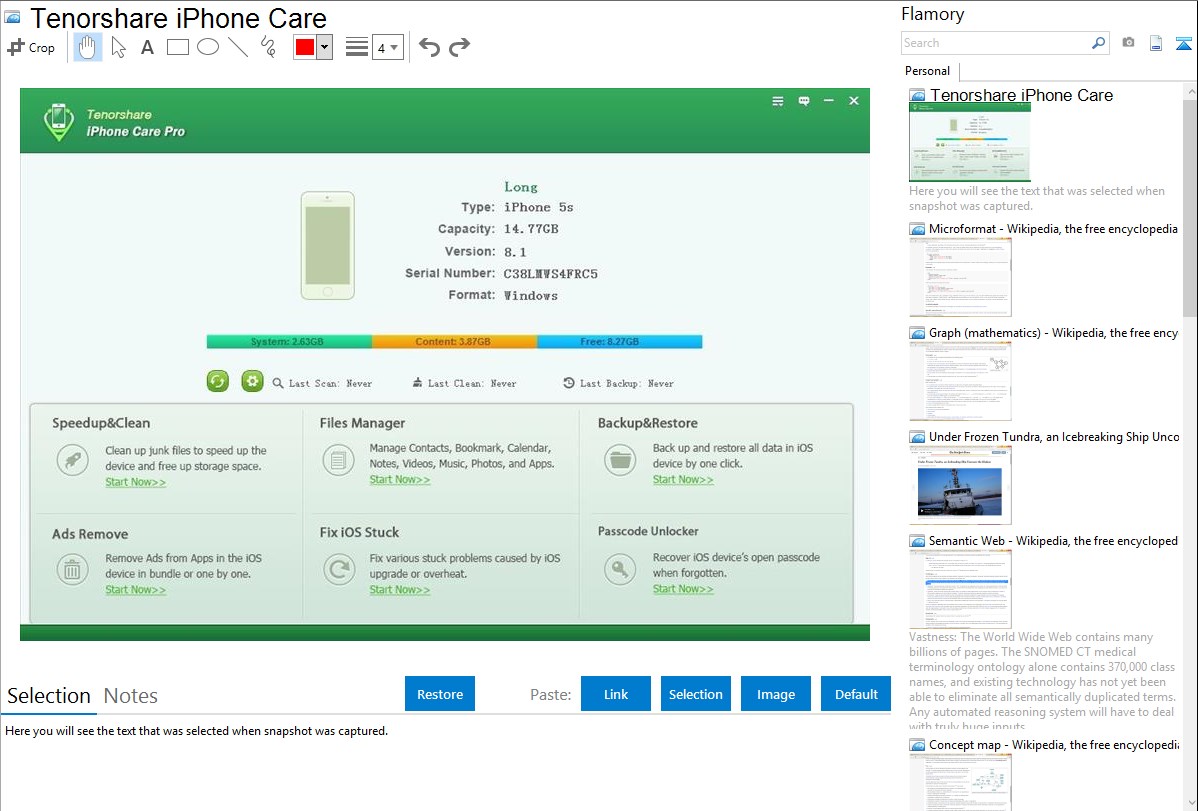Open the line width 4 dropdown
The image size is (1198, 811).
[387, 47]
